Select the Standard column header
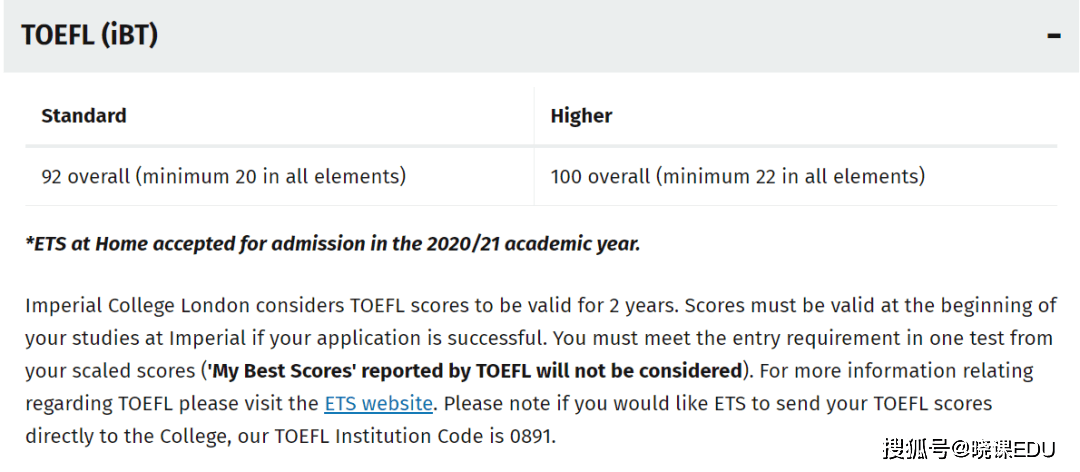The image size is (1080, 472). [x=84, y=115]
